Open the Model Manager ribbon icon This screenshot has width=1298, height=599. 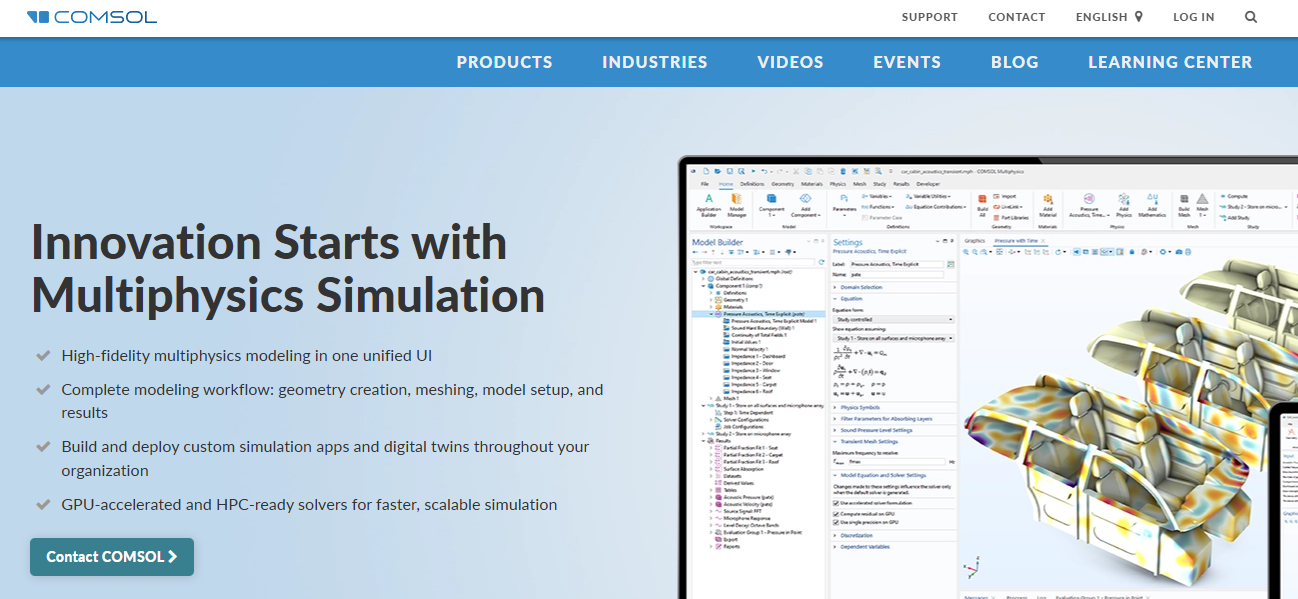[x=737, y=205]
